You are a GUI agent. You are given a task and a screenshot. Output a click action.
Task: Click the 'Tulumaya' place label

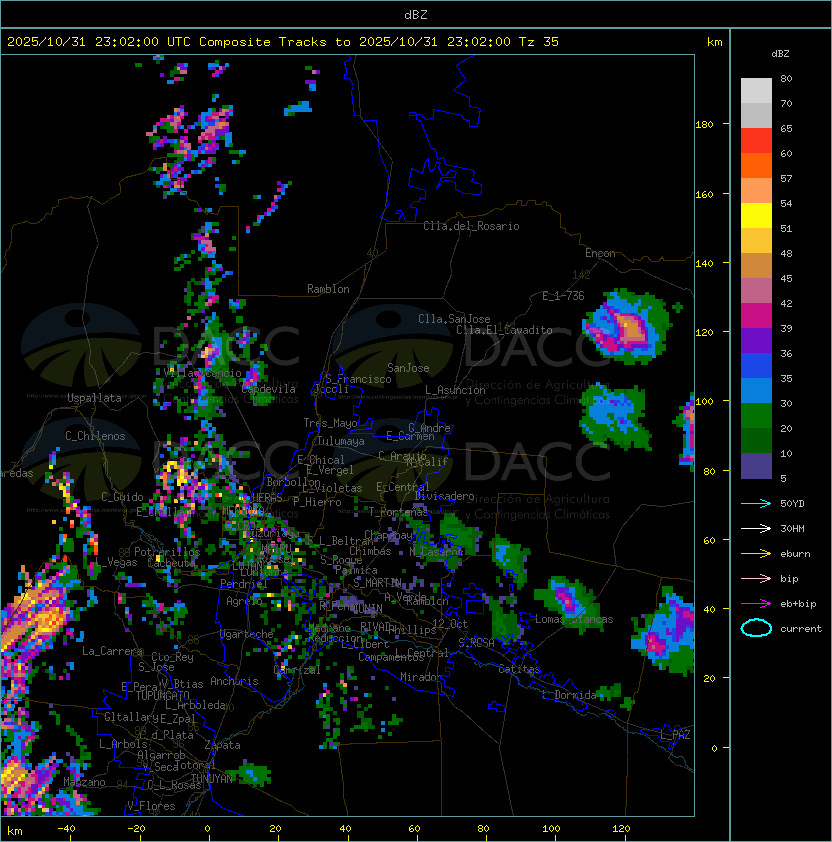tap(341, 441)
